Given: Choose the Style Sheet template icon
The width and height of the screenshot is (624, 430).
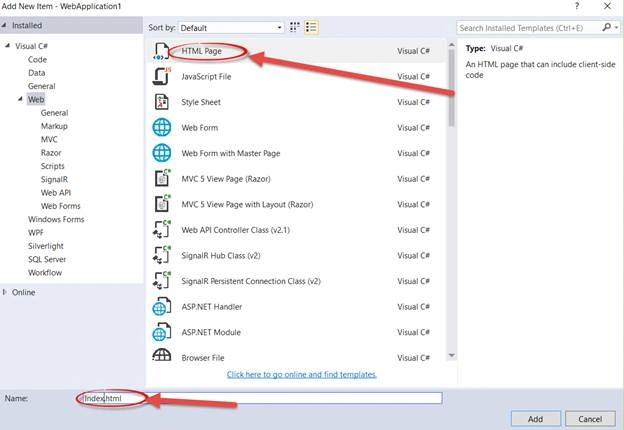Looking at the screenshot, I should click(162, 102).
